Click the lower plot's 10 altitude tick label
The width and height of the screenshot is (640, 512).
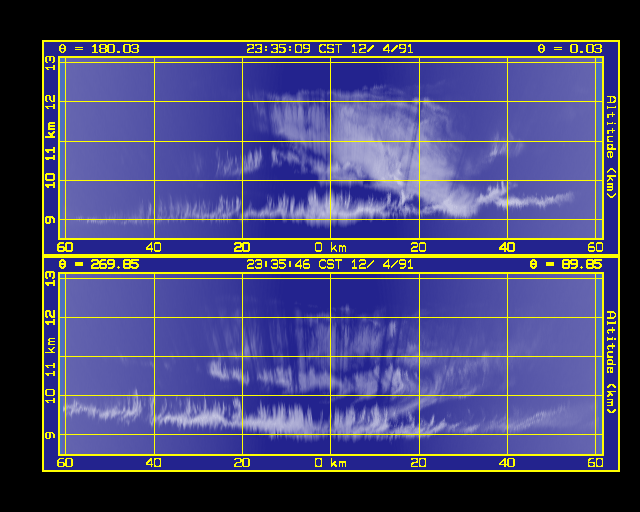point(50,396)
